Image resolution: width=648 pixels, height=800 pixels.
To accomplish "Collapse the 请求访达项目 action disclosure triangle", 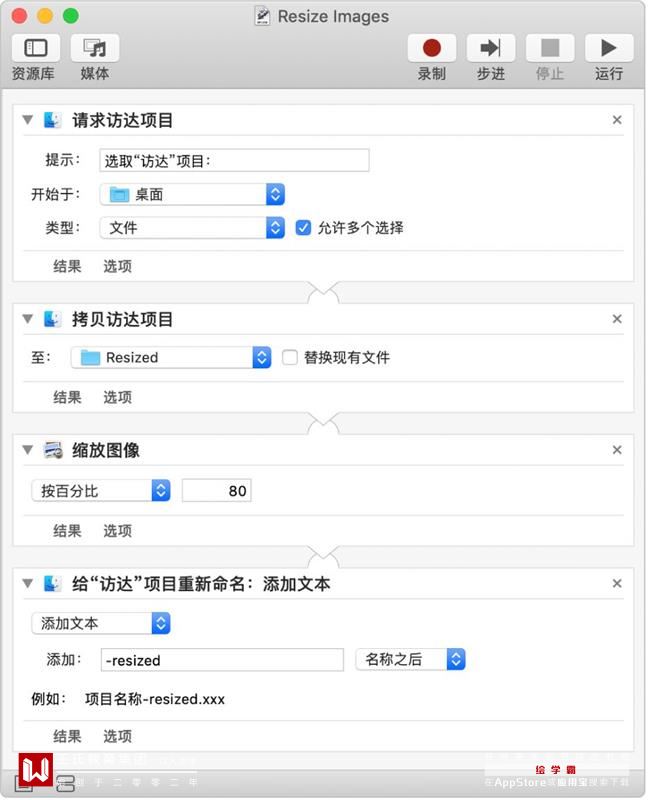I will [28, 120].
